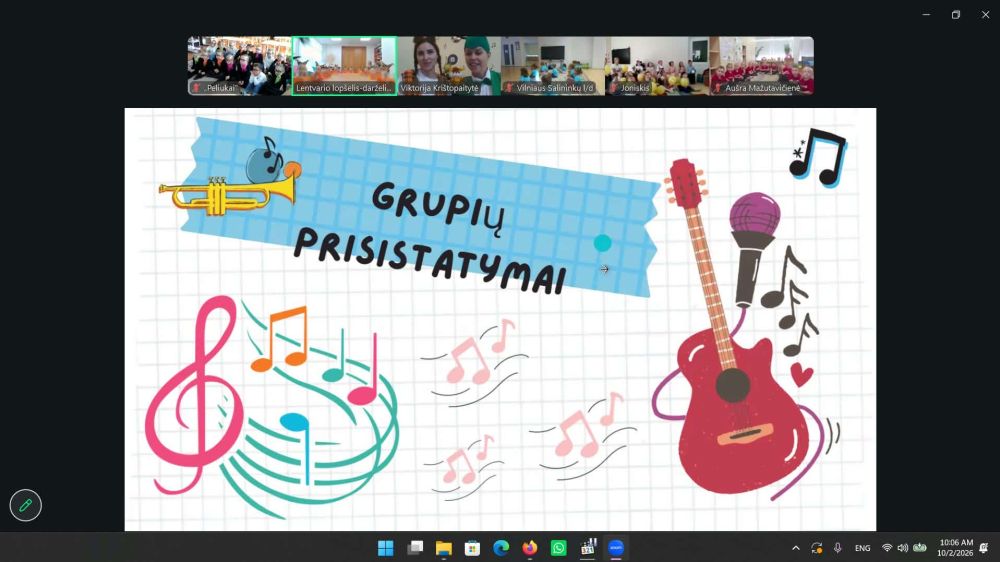
Task: Switch to Firefox in the taskbar
Action: click(x=530, y=548)
